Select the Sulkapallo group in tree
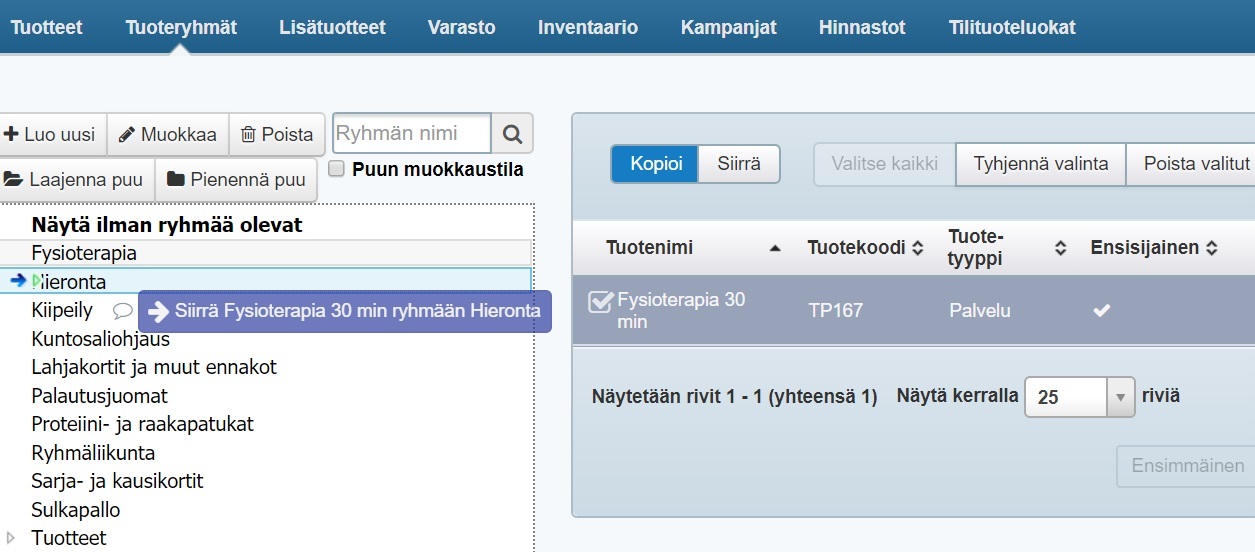Screen dimensions: 1255x552 [76, 510]
